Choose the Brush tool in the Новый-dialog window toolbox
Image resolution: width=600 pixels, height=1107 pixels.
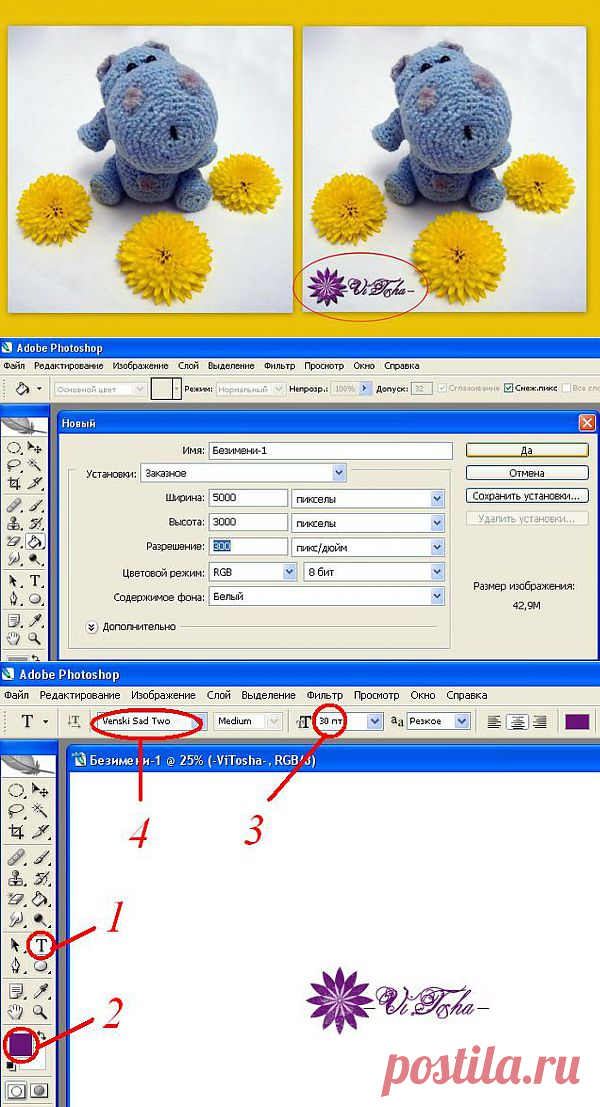35,505
